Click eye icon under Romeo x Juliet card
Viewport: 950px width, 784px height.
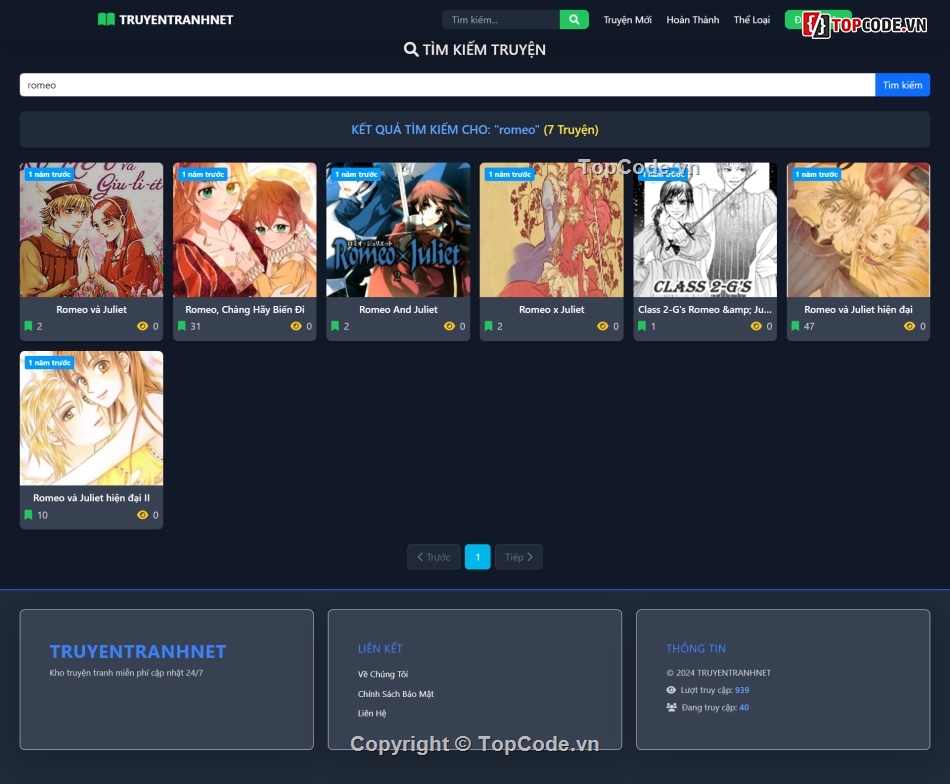click(x=602, y=326)
